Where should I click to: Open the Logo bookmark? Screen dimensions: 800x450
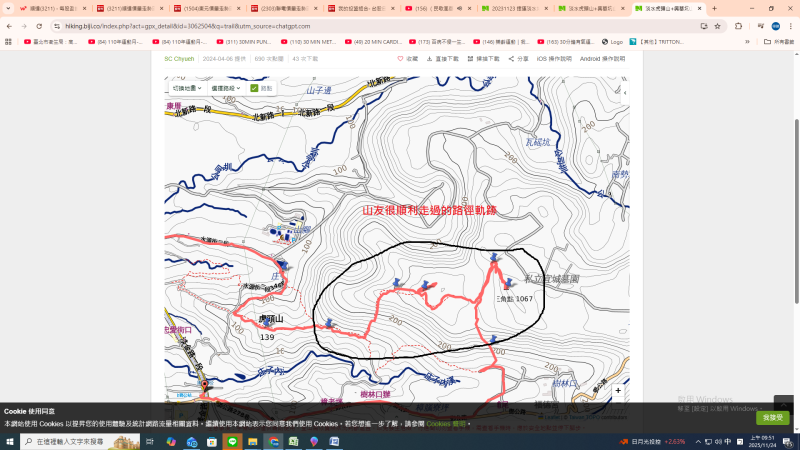(x=612, y=42)
